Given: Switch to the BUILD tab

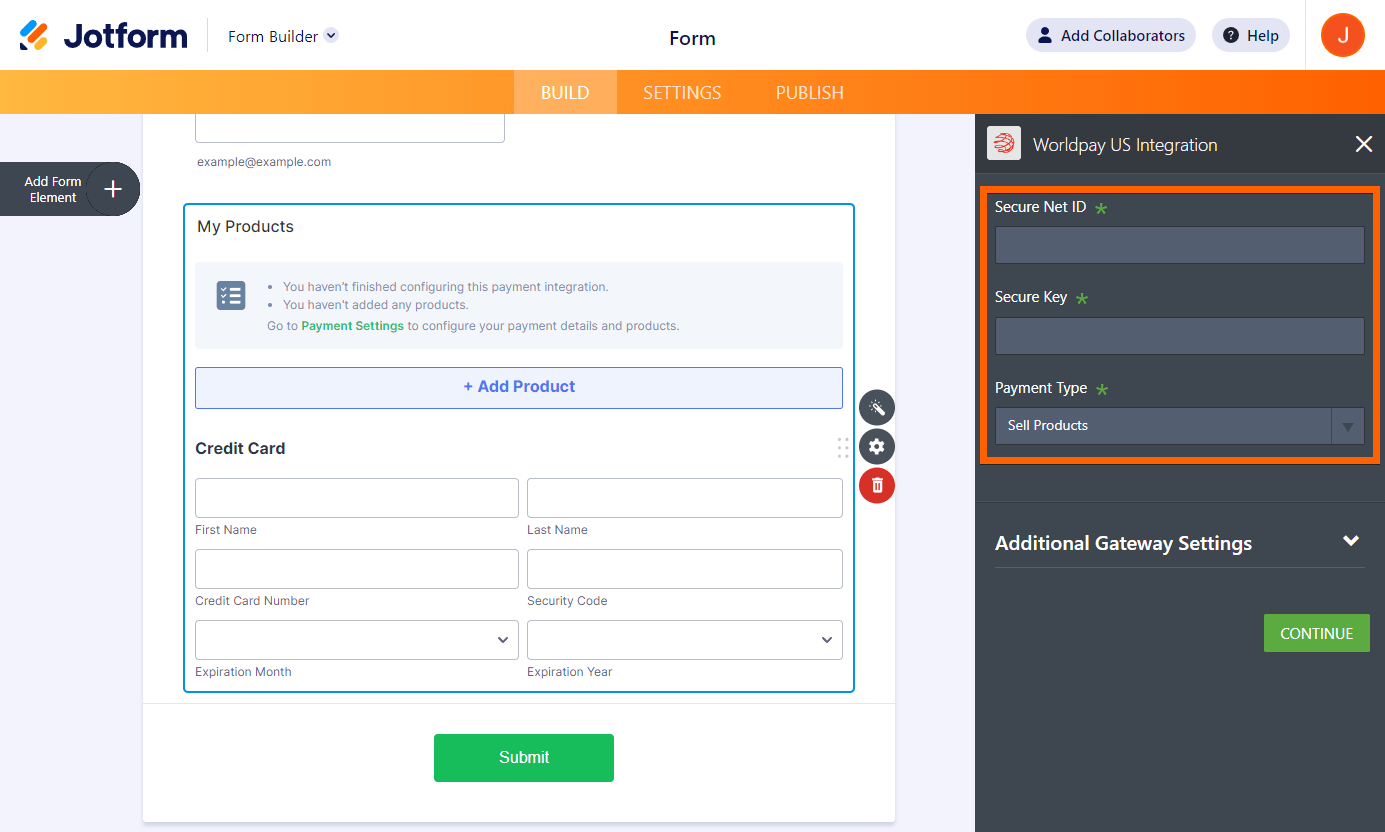Looking at the screenshot, I should point(565,92).
